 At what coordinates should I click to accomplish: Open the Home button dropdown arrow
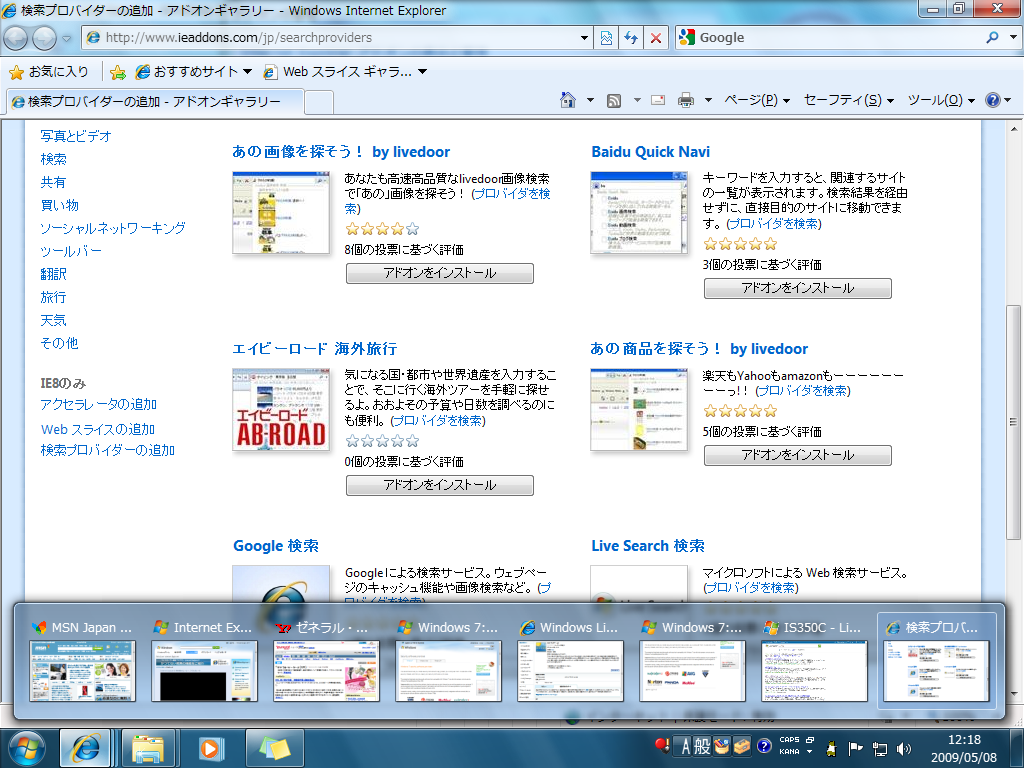[x=590, y=101]
